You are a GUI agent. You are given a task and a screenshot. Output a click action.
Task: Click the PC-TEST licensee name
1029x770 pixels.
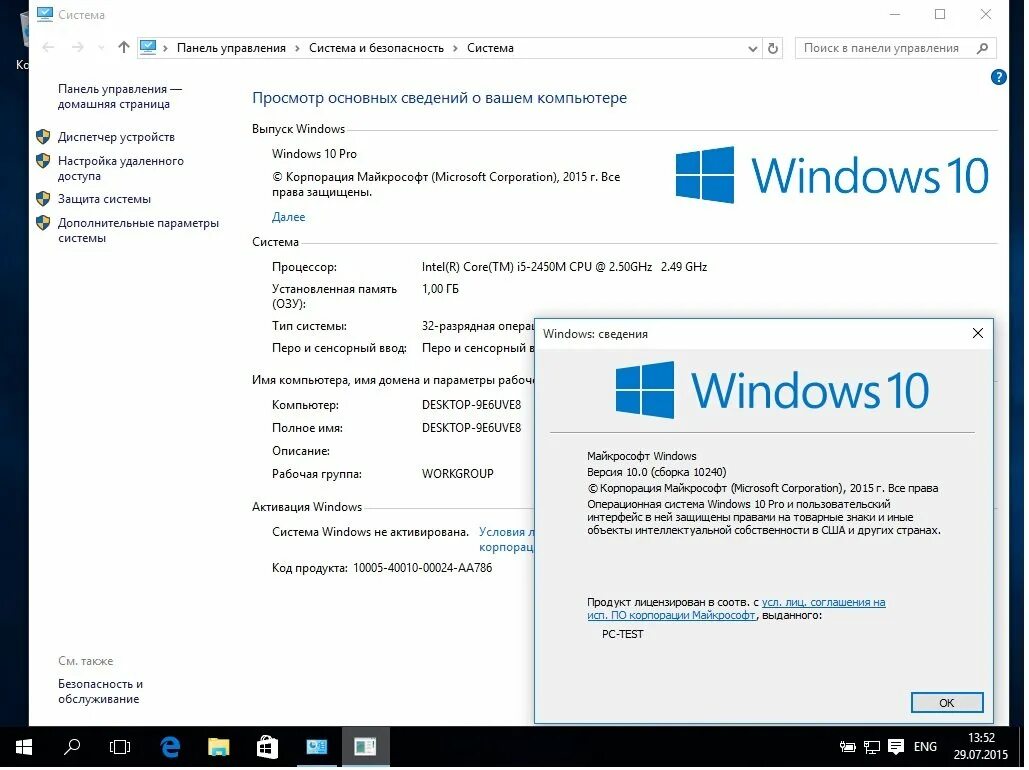pos(622,634)
